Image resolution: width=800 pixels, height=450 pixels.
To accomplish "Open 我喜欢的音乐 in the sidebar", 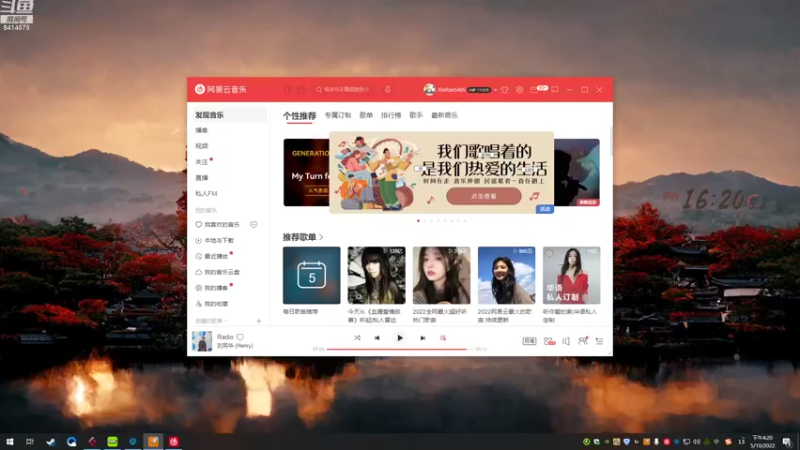I will click(221, 224).
